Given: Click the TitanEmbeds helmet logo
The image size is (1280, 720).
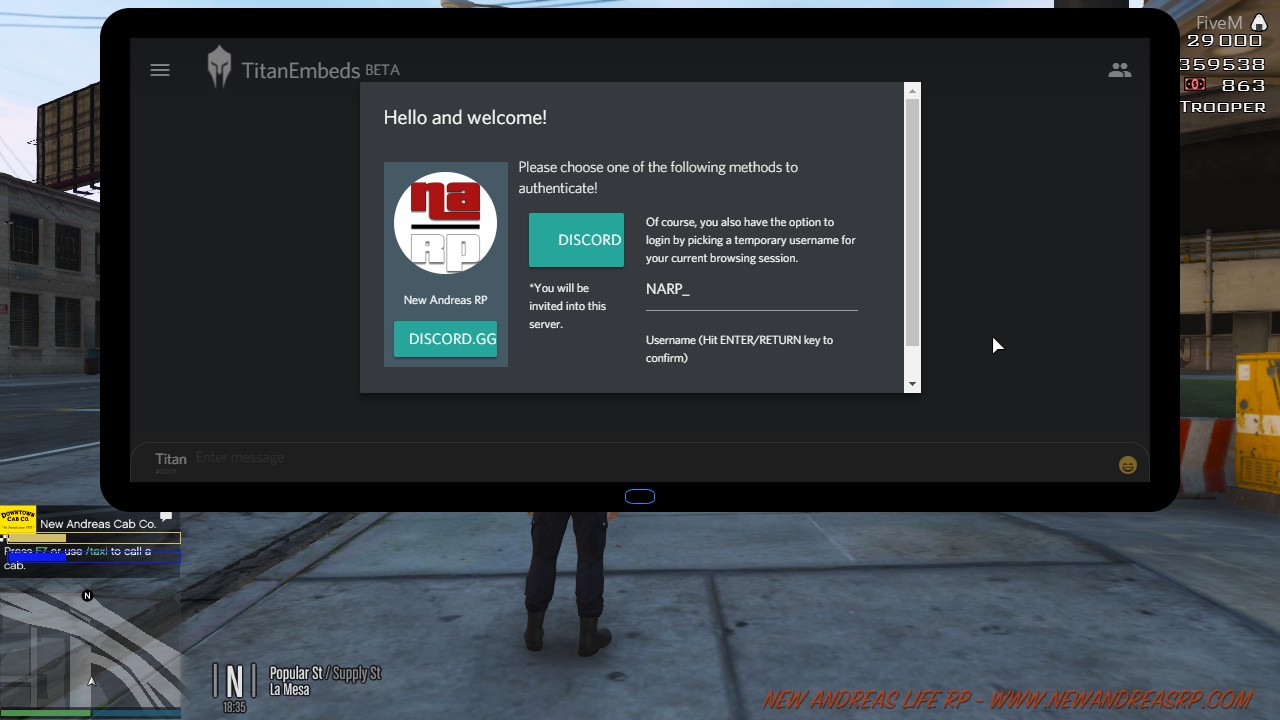Looking at the screenshot, I should tap(219, 68).
